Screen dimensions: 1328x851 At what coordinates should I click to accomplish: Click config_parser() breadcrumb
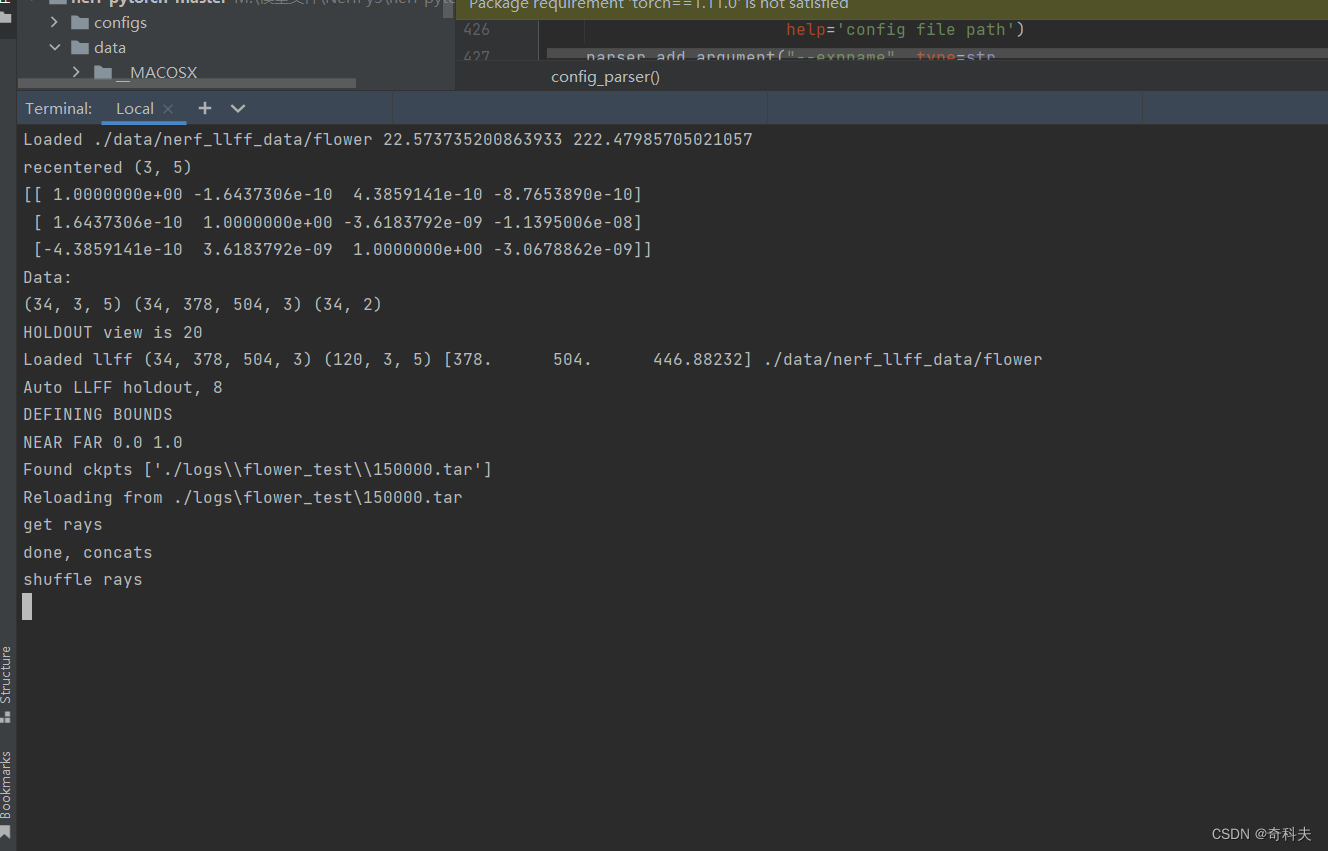click(x=605, y=77)
